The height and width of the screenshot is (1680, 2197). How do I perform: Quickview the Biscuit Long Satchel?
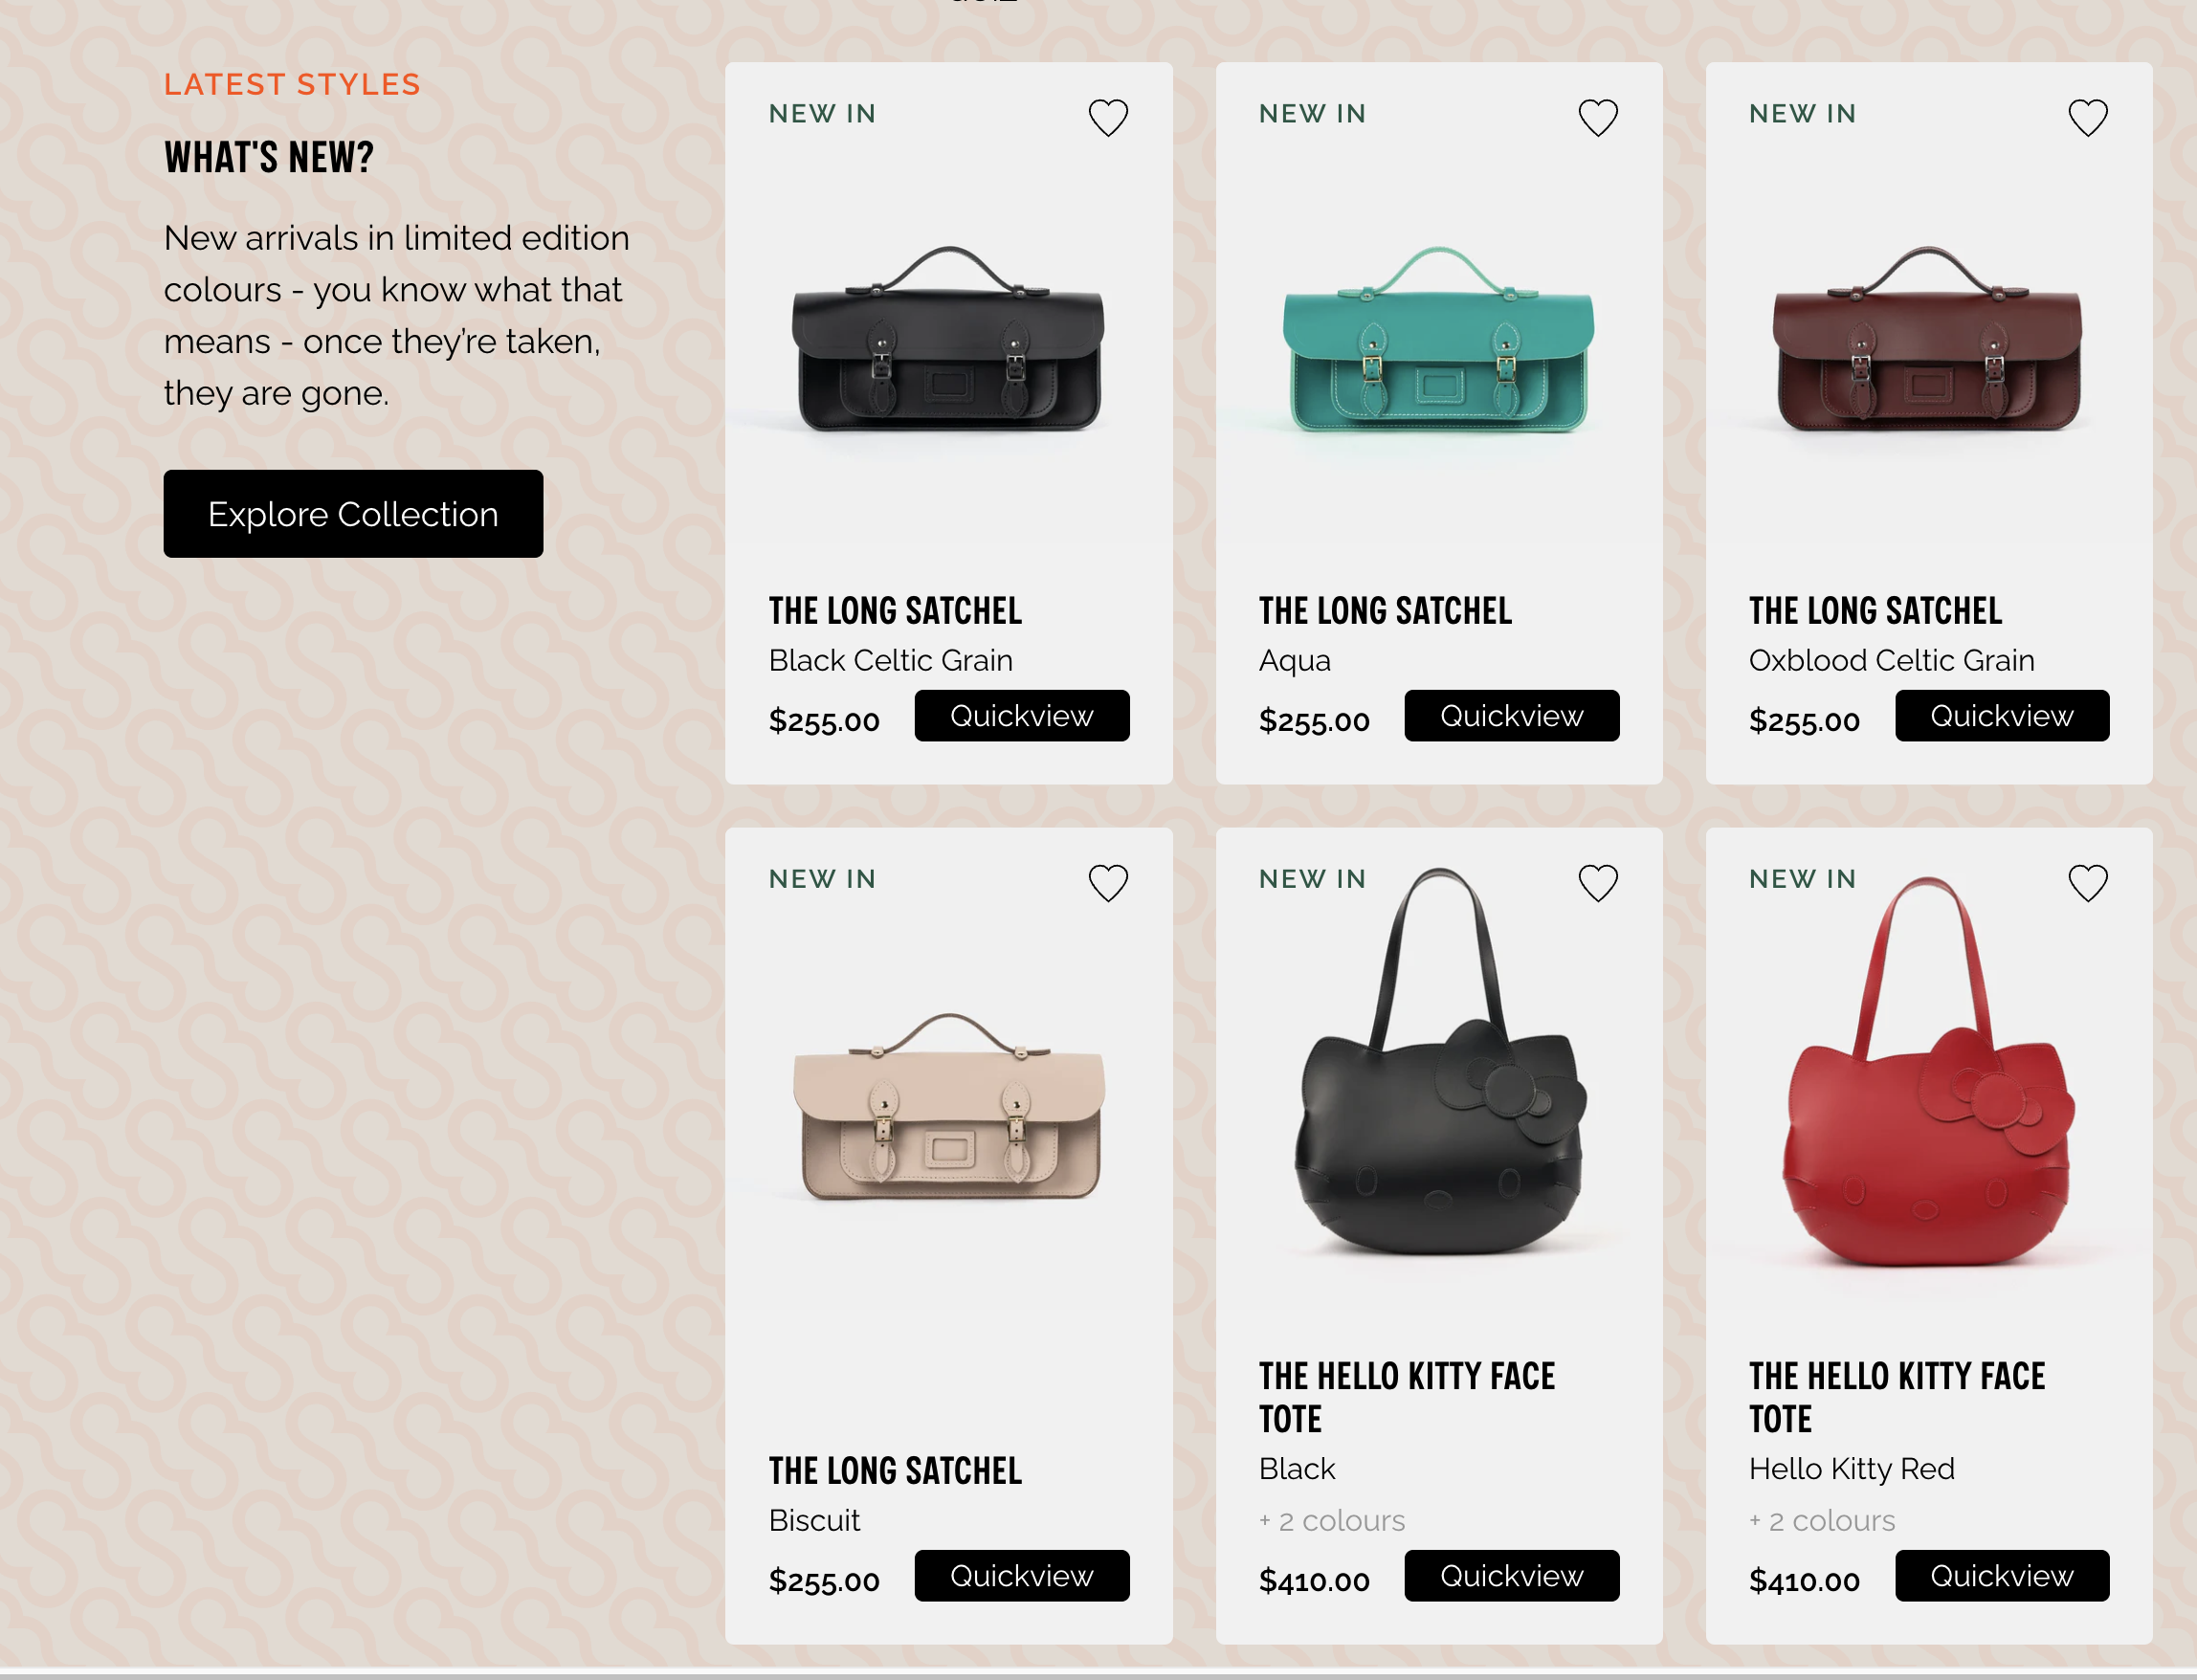(x=1022, y=1575)
